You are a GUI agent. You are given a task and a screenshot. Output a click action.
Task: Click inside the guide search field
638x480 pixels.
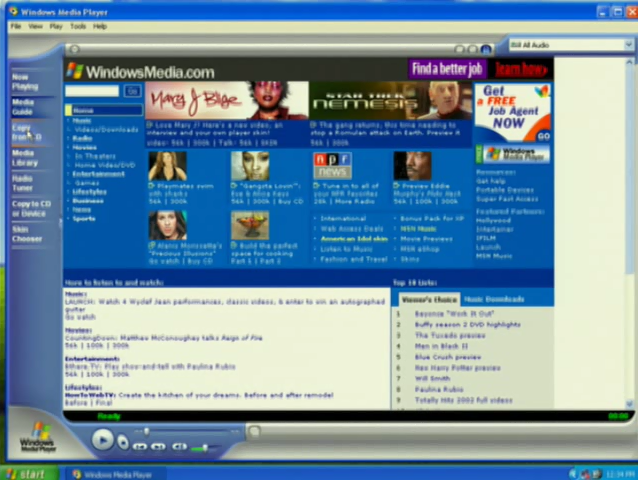[x=92, y=91]
